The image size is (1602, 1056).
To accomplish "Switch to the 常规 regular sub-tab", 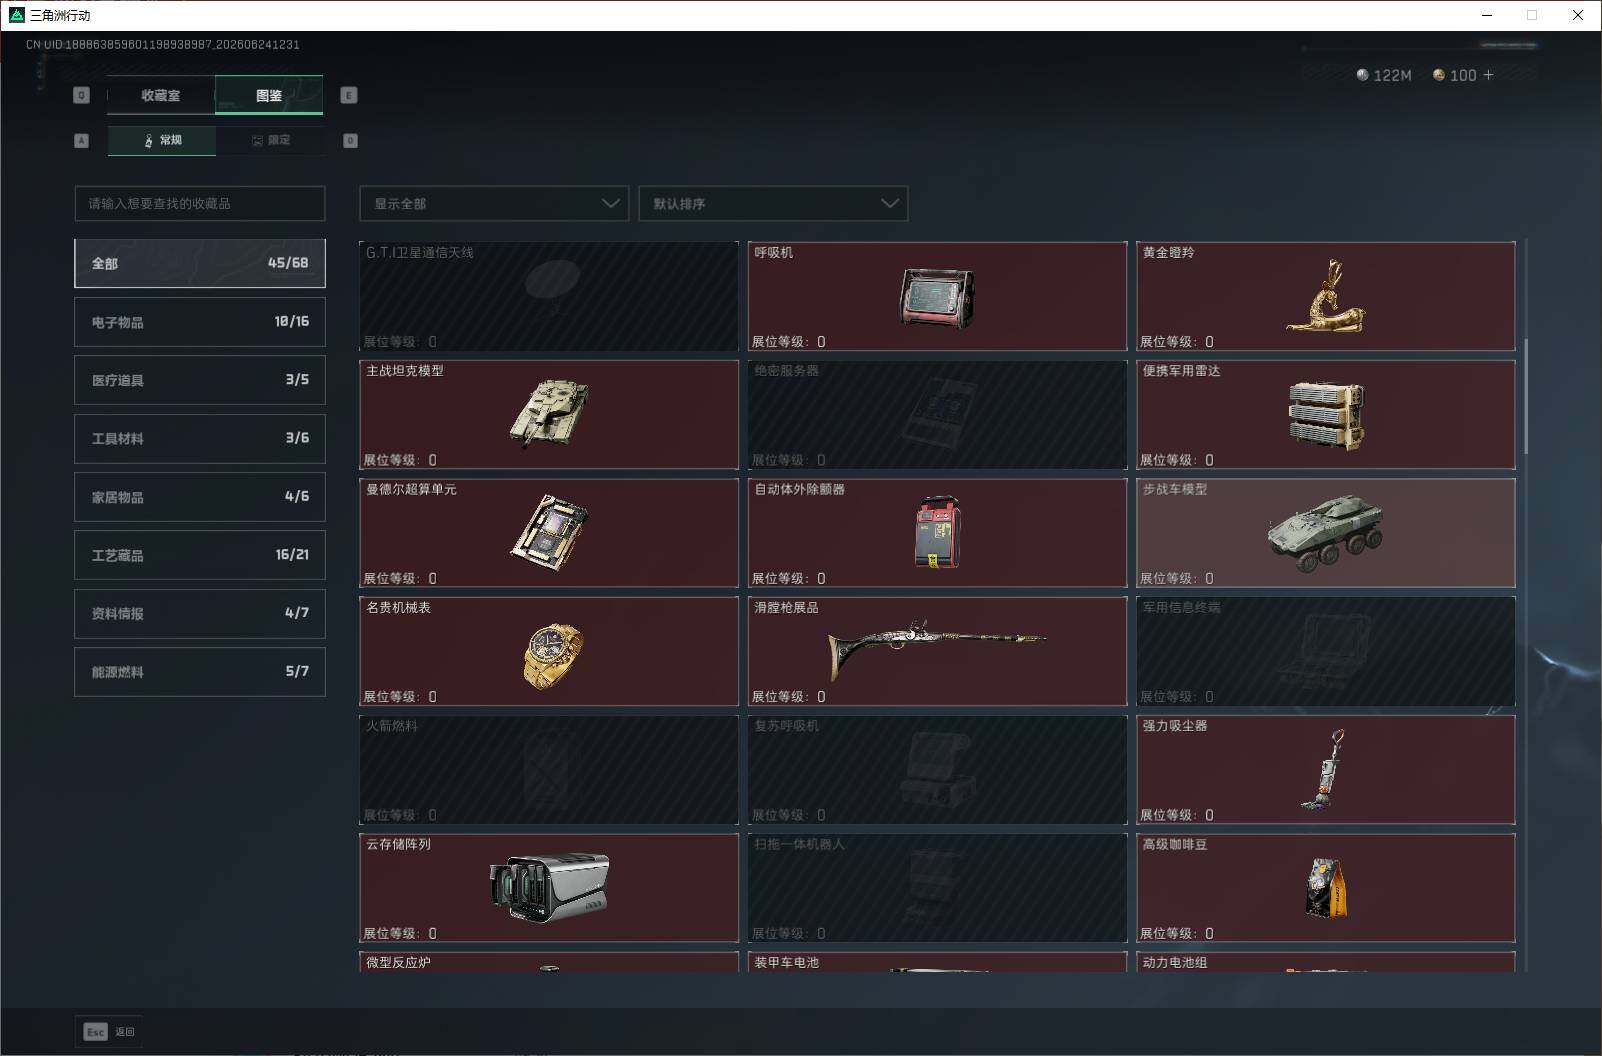I will tap(162, 140).
